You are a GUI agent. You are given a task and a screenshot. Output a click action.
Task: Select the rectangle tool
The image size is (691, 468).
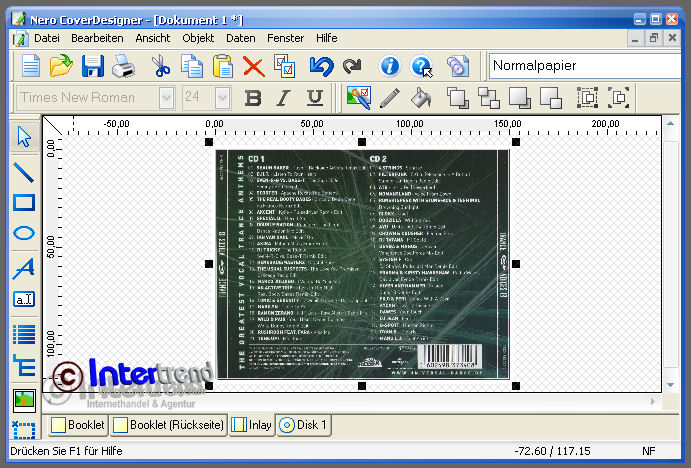point(24,203)
